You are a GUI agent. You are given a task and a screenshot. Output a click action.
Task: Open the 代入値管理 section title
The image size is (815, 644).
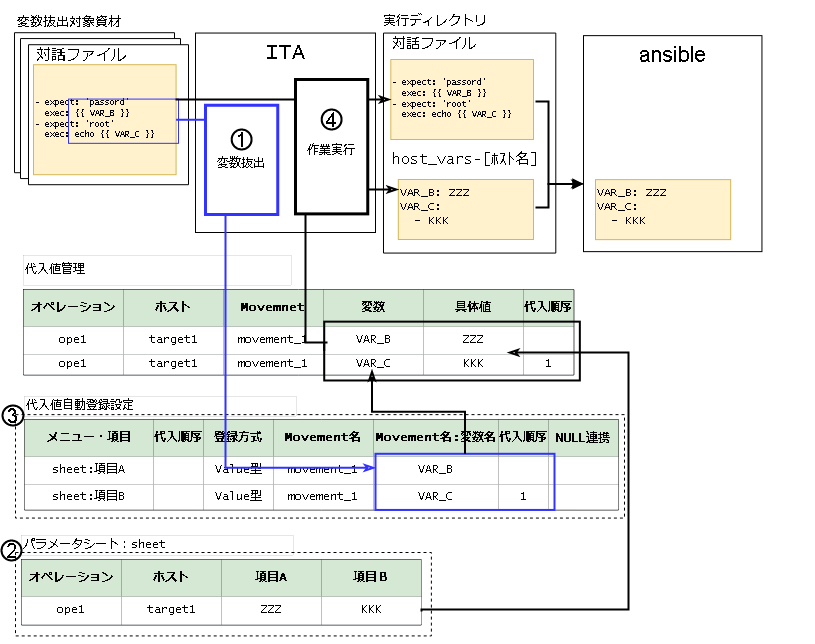pyautogui.click(x=56, y=269)
